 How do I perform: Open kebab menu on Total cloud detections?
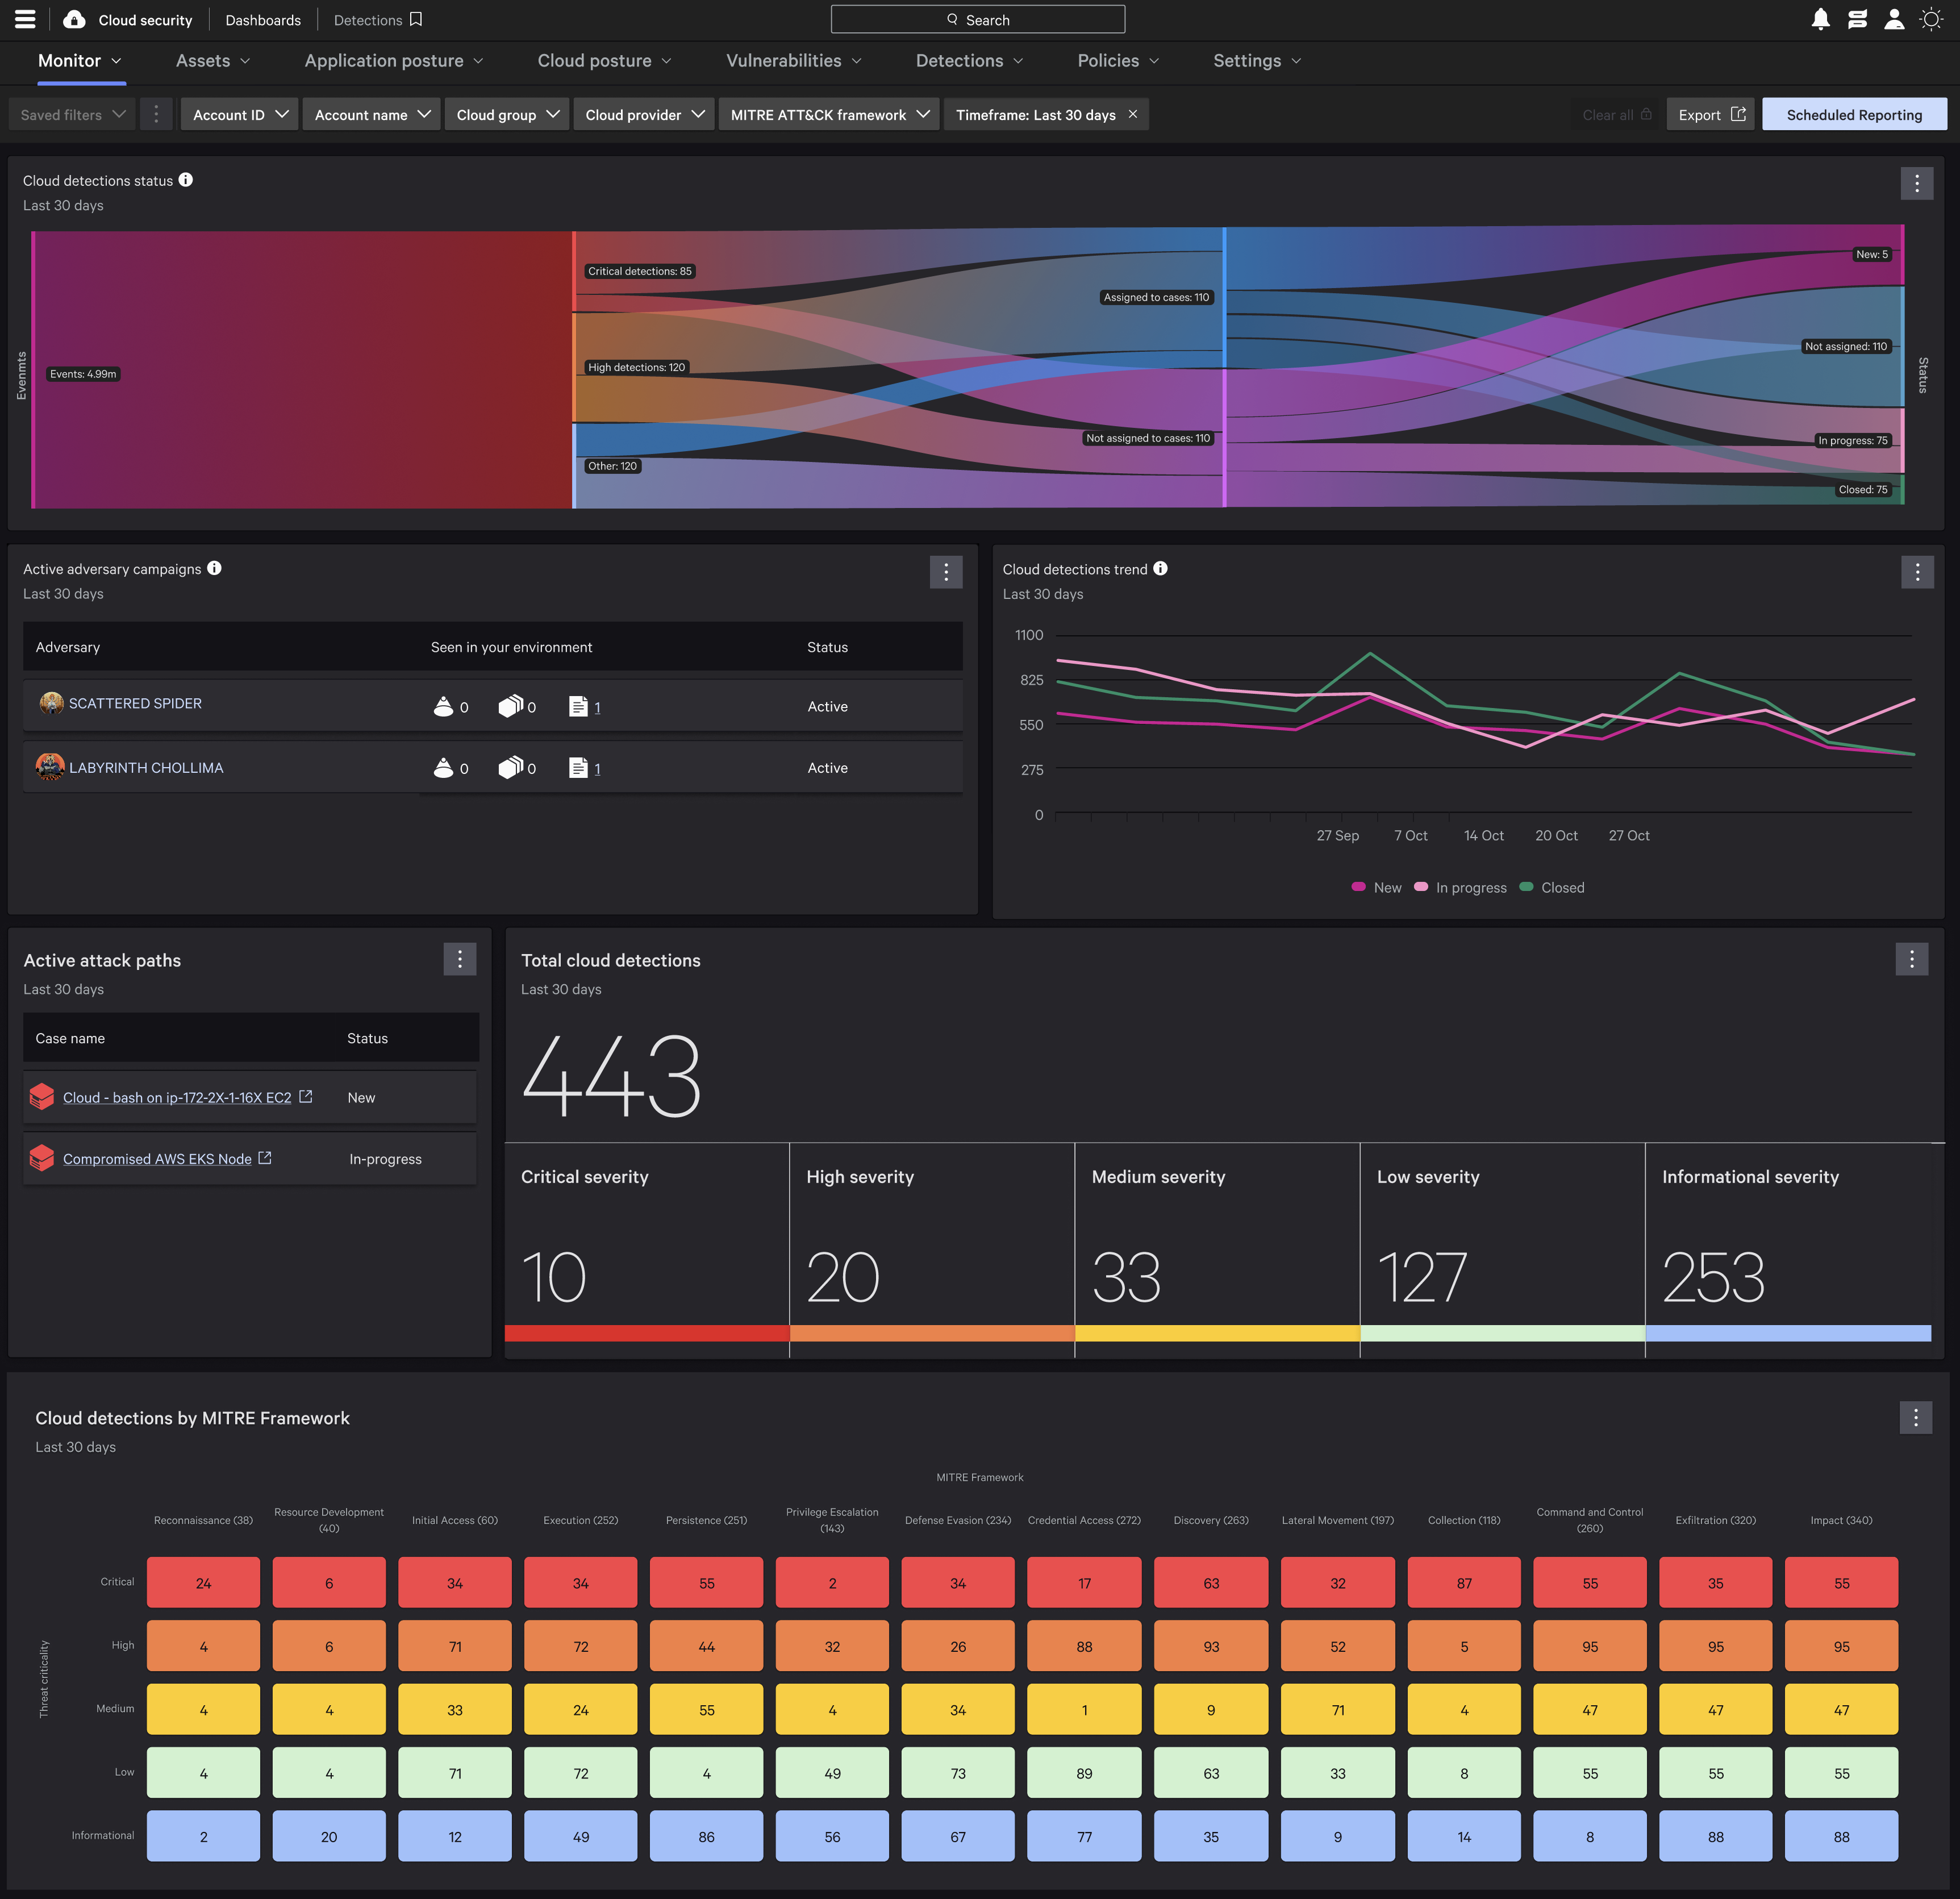tap(1911, 959)
